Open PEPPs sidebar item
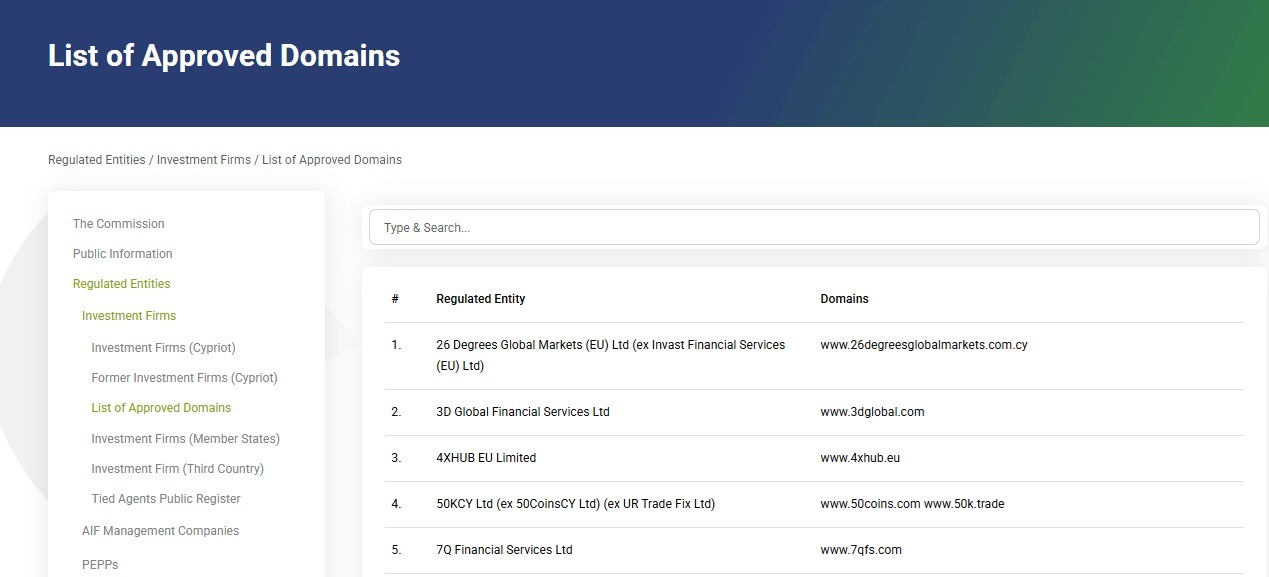The height and width of the screenshot is (577, 1269). (100, 565)
